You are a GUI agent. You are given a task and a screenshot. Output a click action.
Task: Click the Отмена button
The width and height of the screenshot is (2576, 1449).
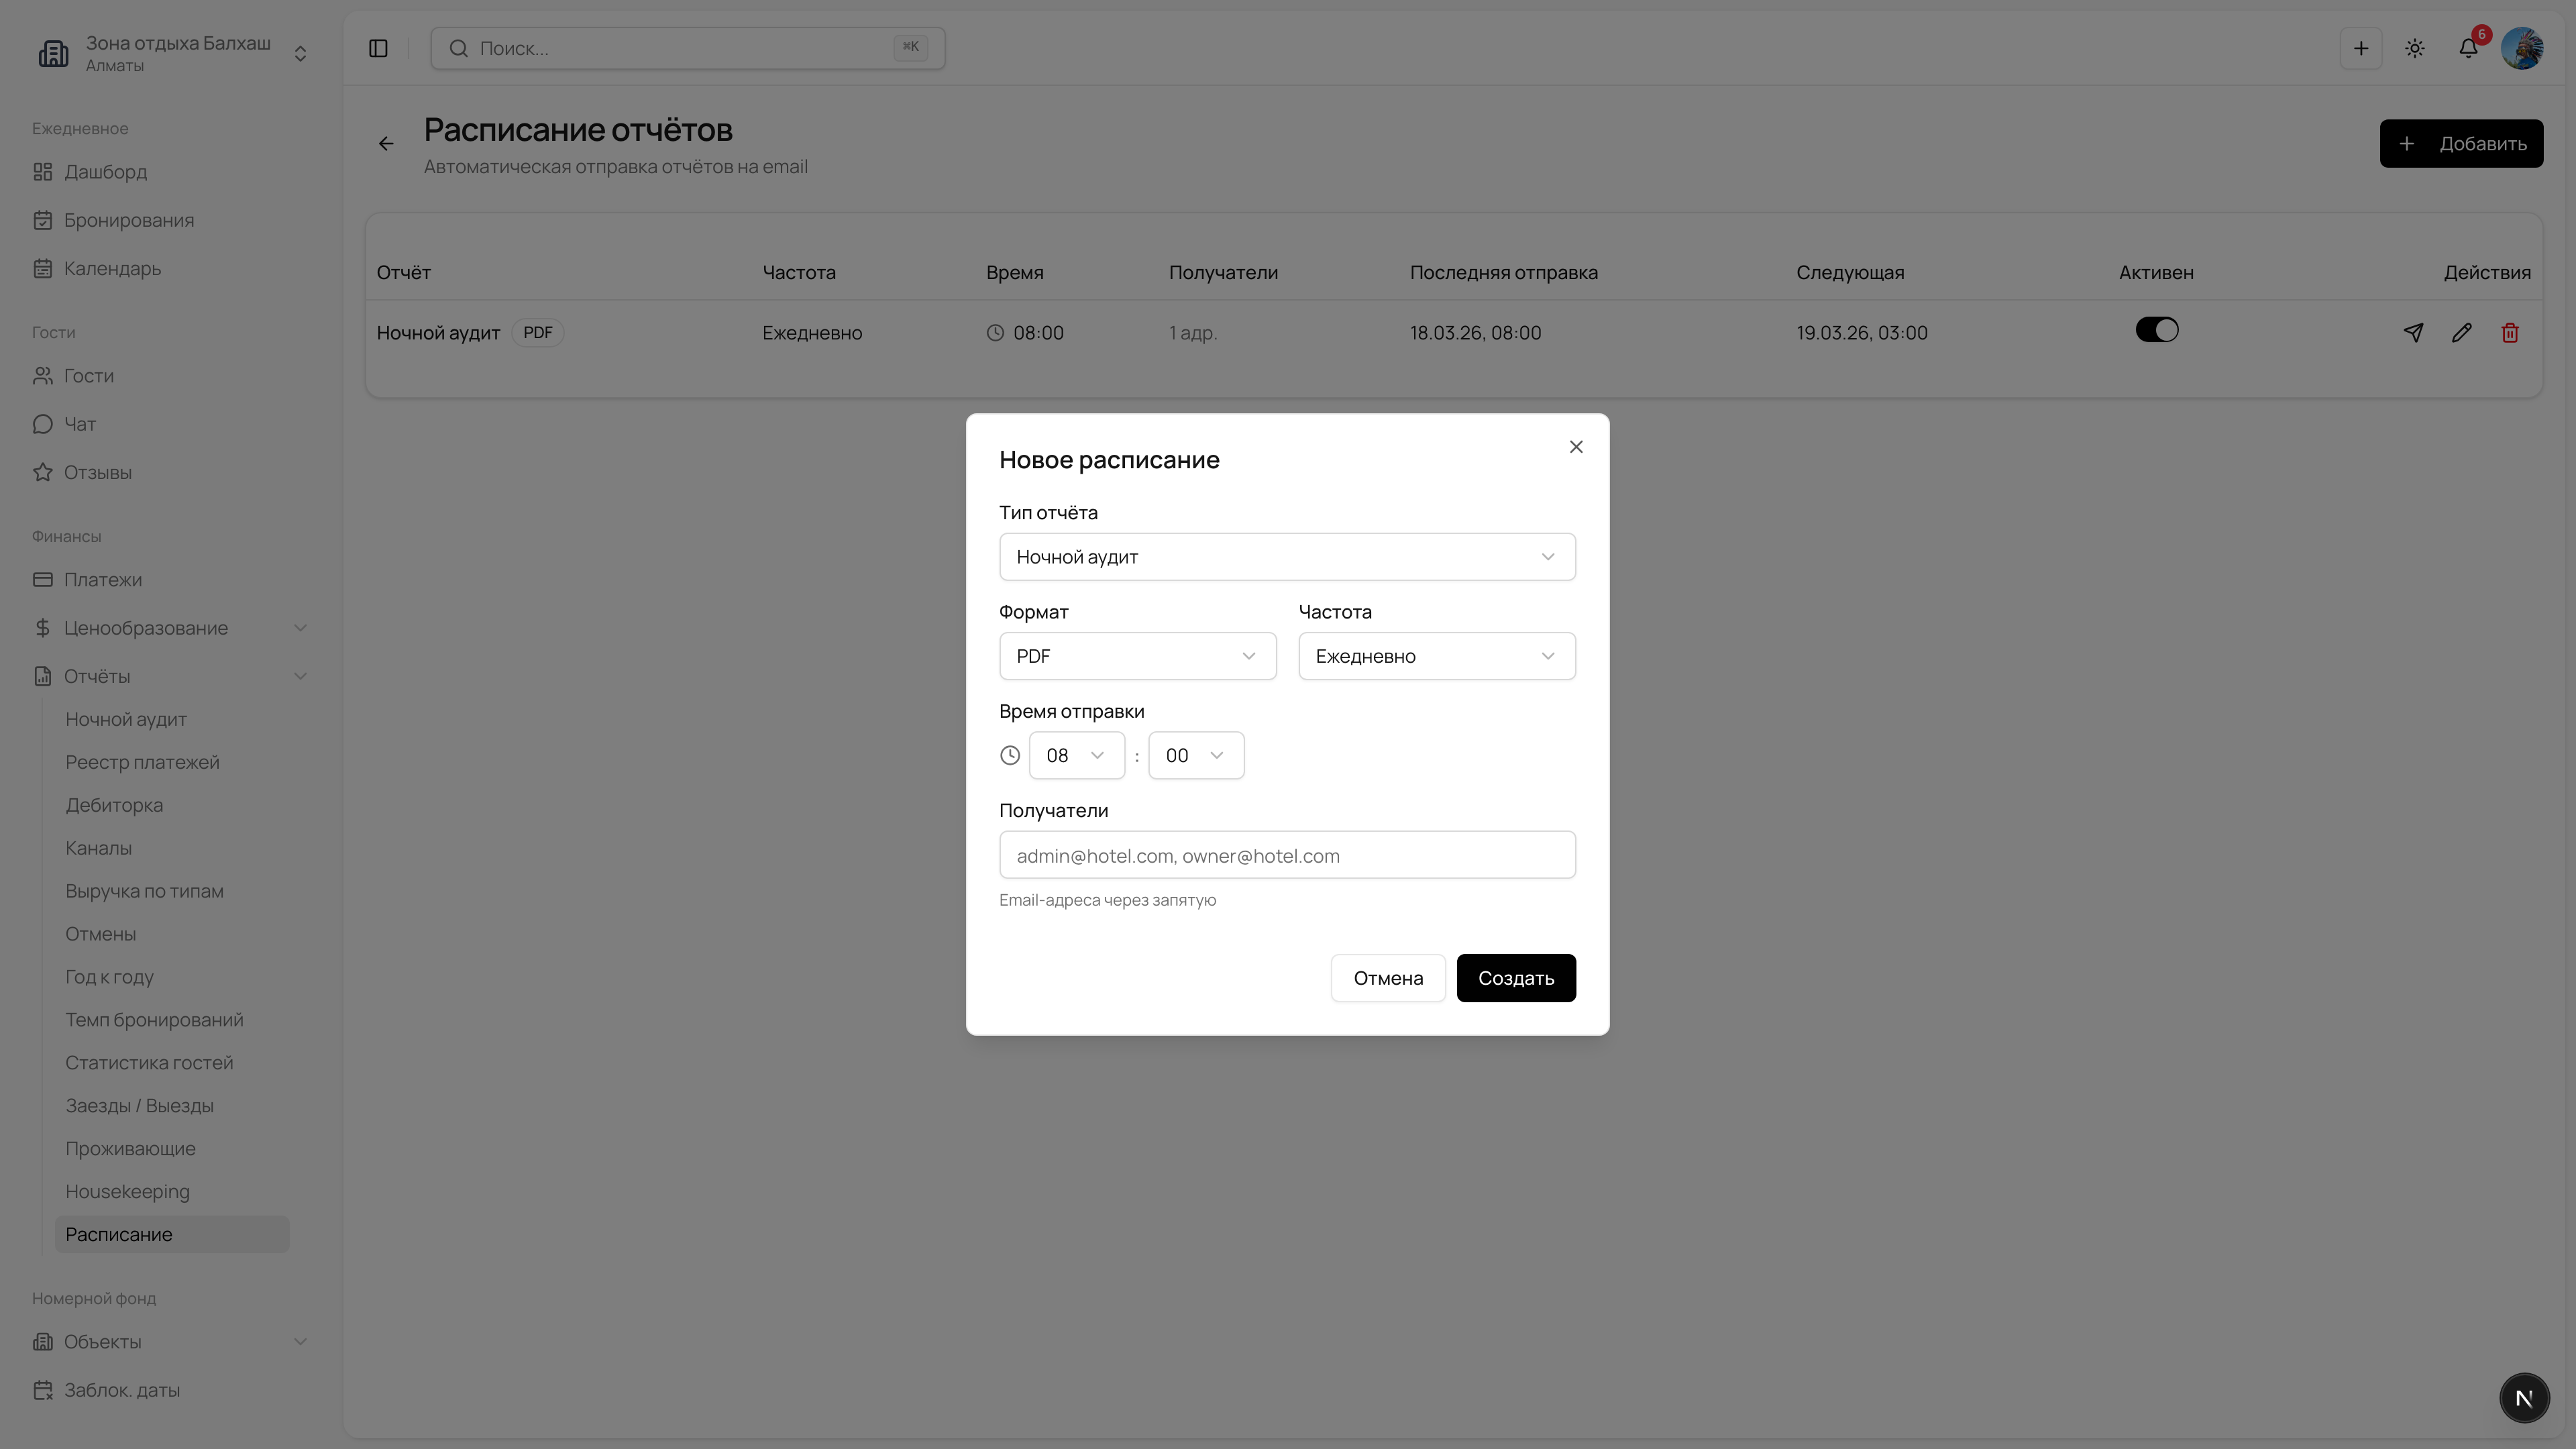pos(1387,978)
